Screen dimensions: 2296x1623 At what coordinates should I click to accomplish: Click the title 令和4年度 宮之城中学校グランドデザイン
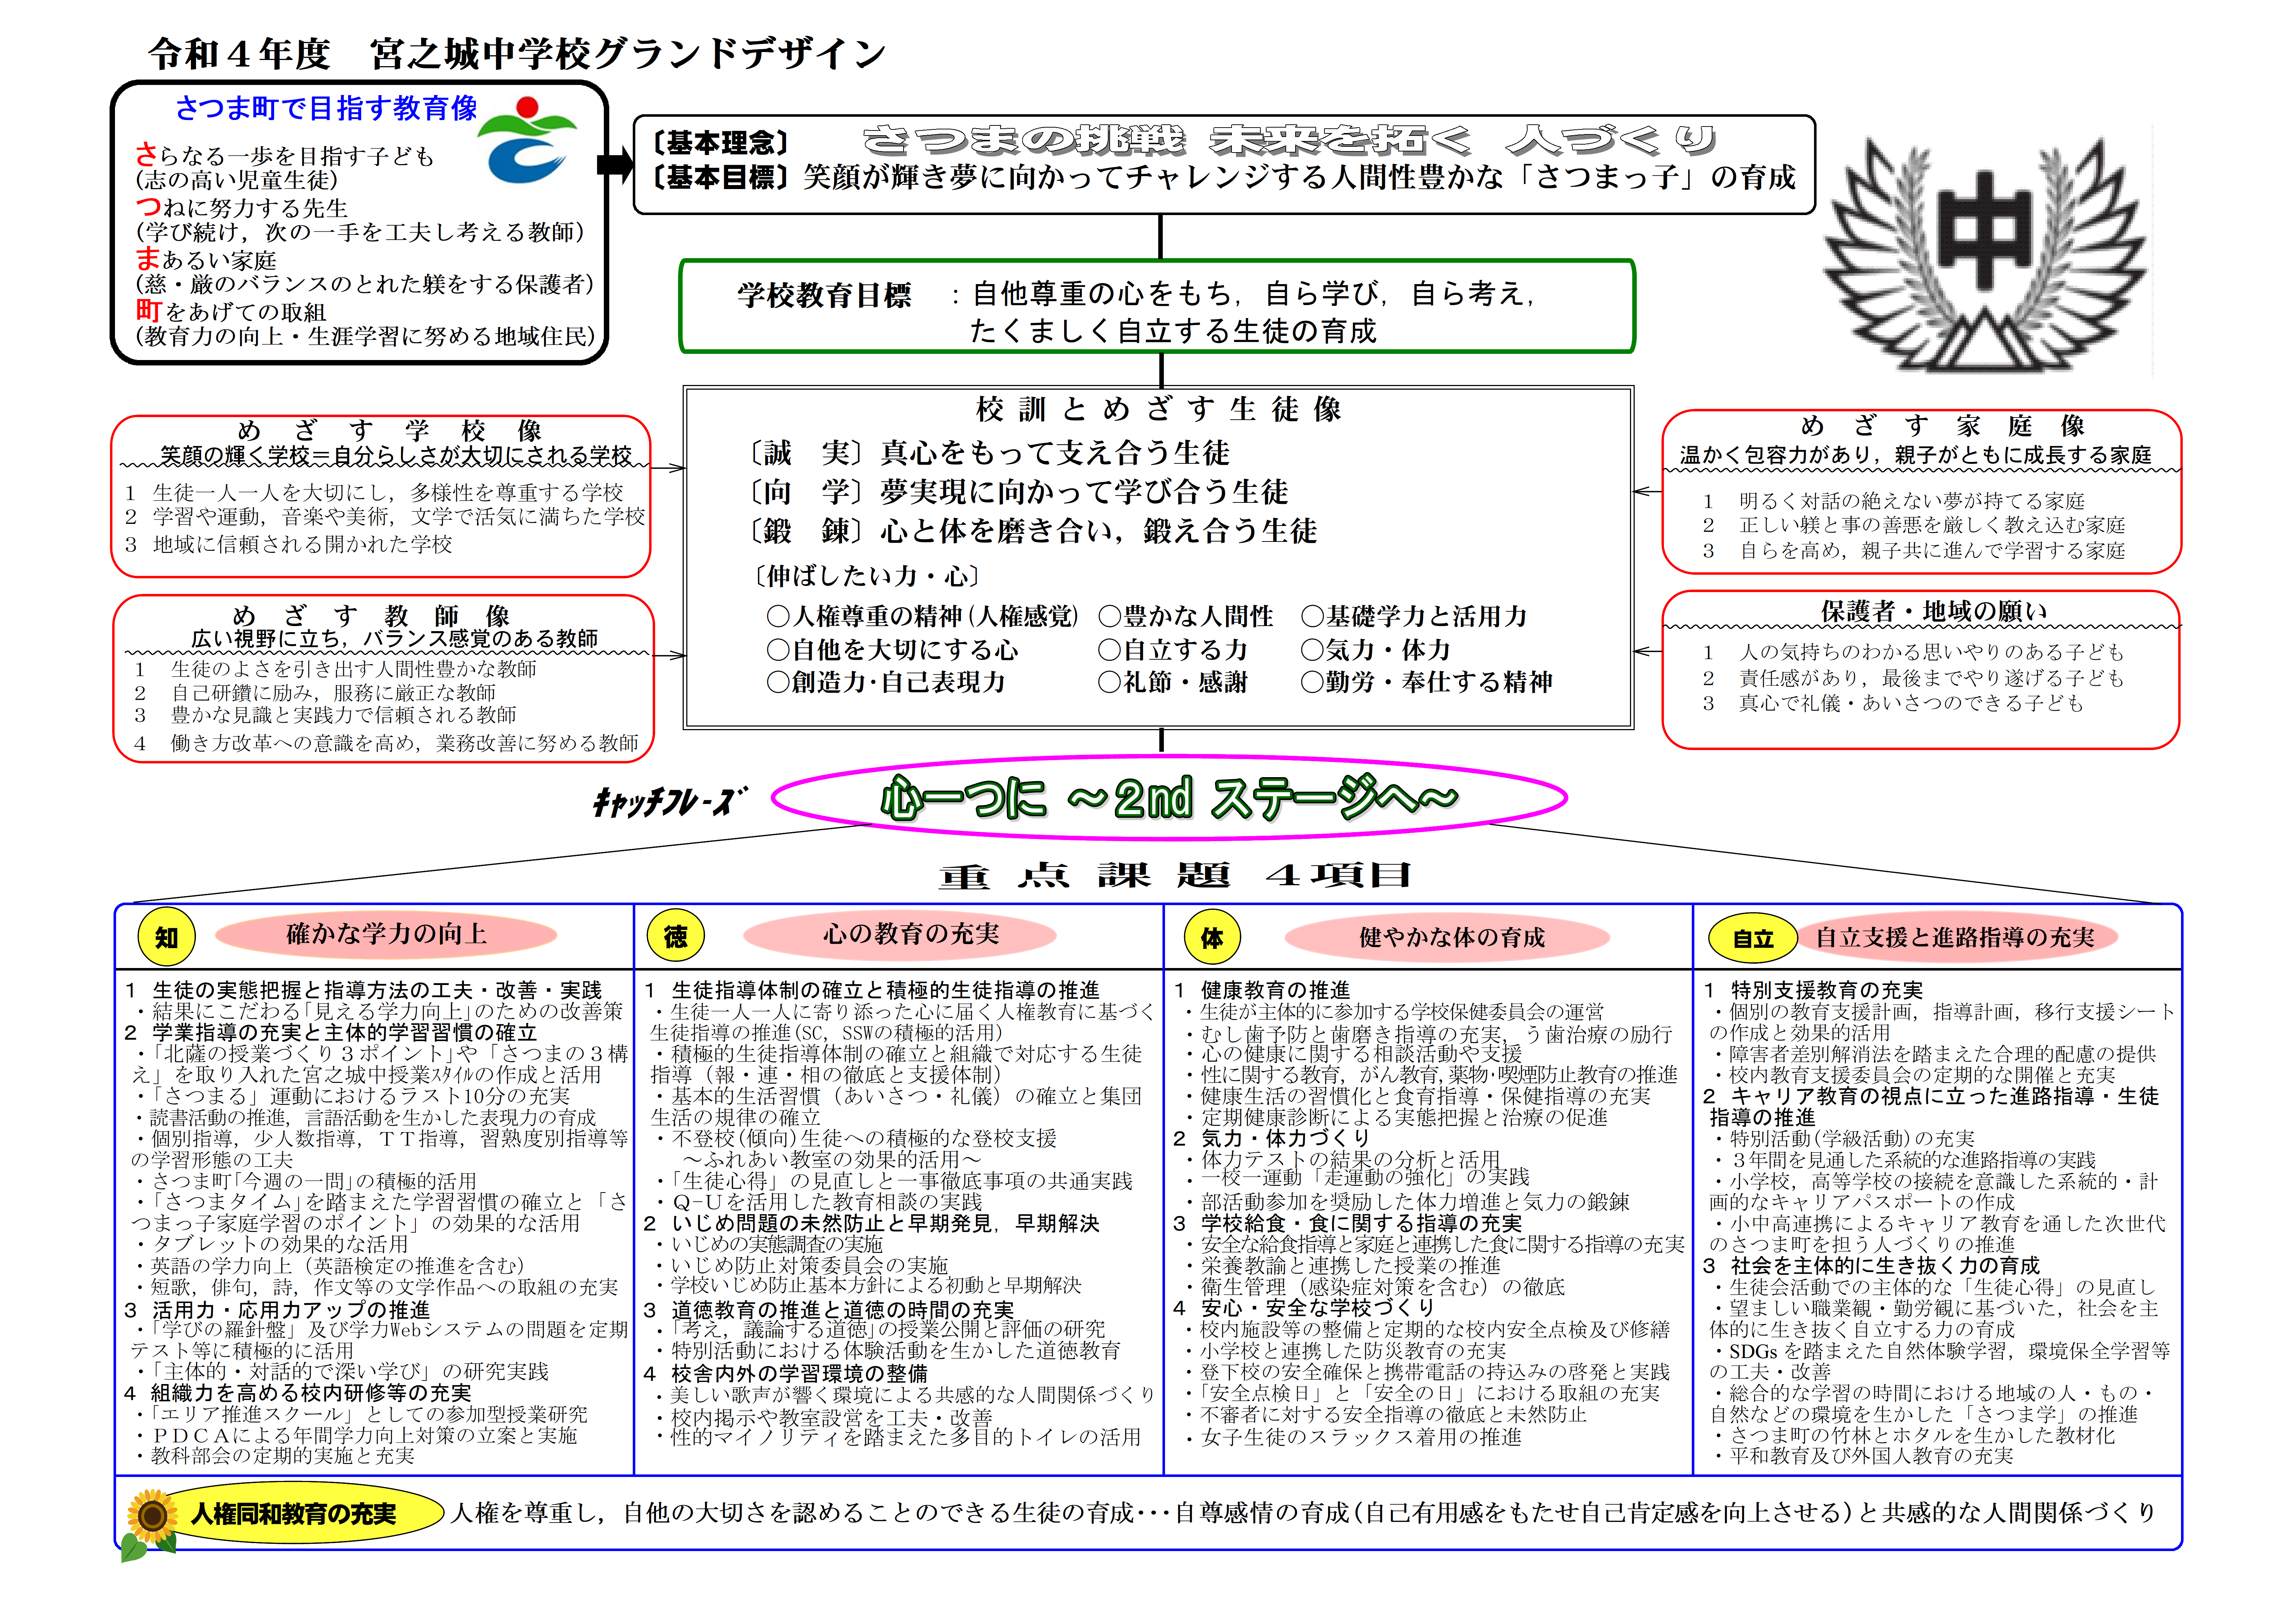click(x=517, y=53)
